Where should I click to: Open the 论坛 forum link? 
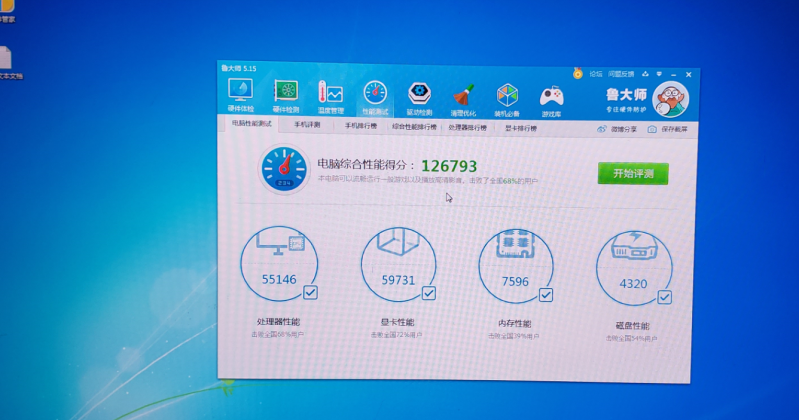pyautogui.click(x=596, y=74)
